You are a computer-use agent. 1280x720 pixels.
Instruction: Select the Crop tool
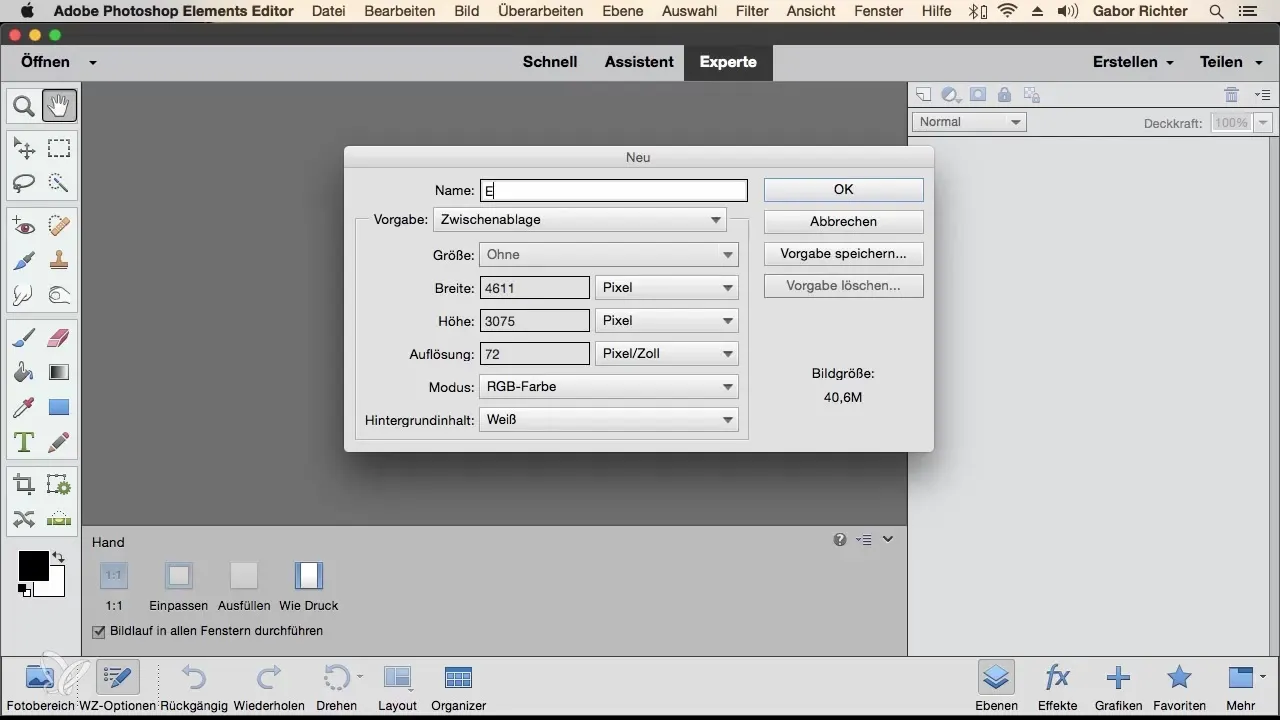click(x=24, y=485)
